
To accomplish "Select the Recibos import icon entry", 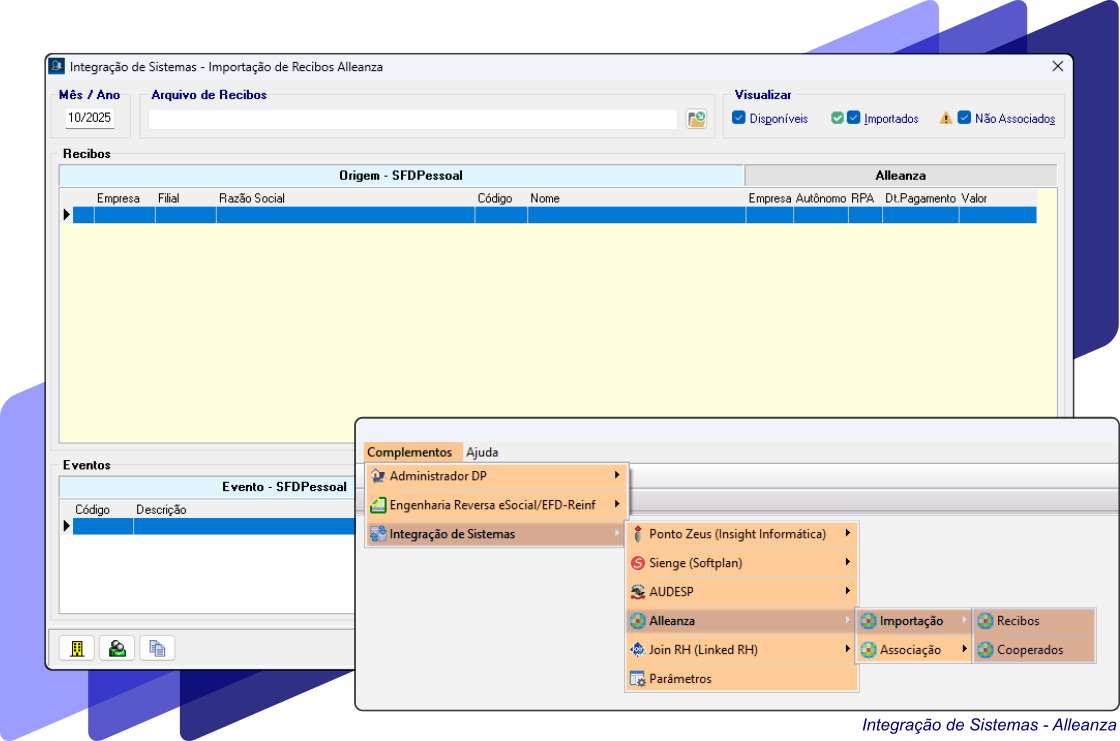I will click(x=986, y=621).
